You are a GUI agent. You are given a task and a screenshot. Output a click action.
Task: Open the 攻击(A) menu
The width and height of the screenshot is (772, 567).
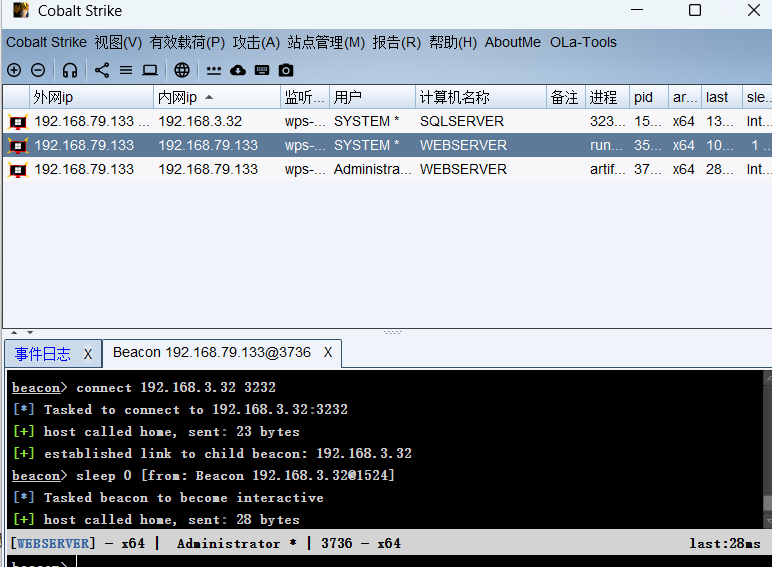click(256, 42)
